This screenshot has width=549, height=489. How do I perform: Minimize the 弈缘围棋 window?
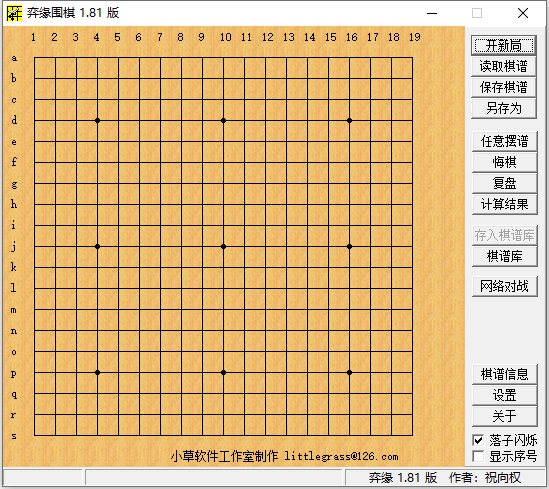point(432,13)
